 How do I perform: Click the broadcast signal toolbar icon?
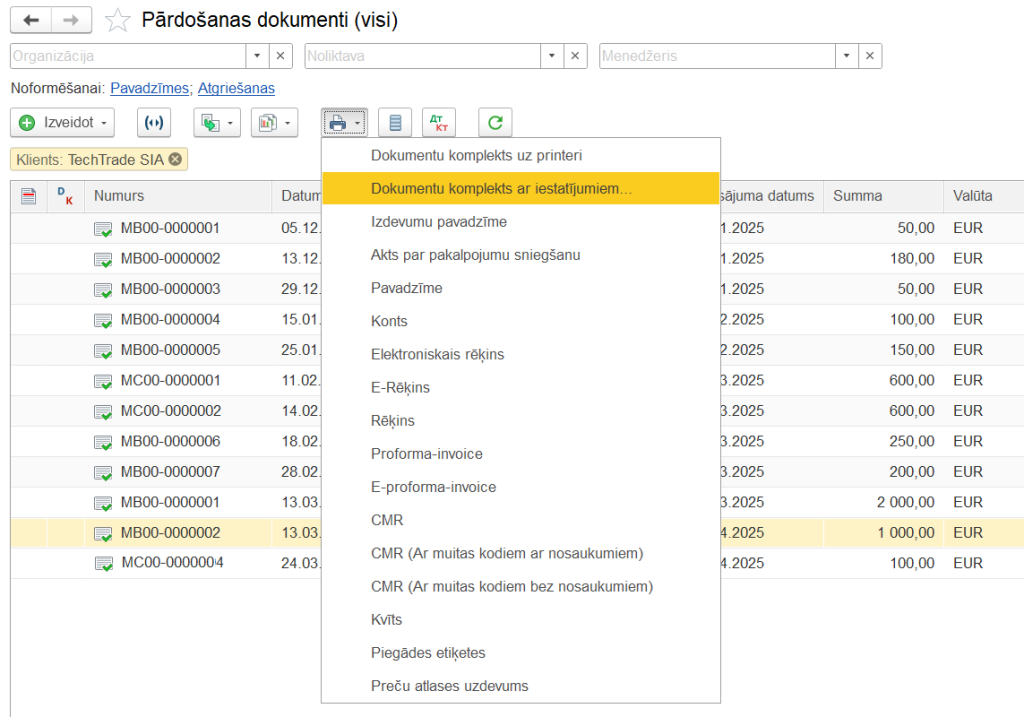coord(153,122)
